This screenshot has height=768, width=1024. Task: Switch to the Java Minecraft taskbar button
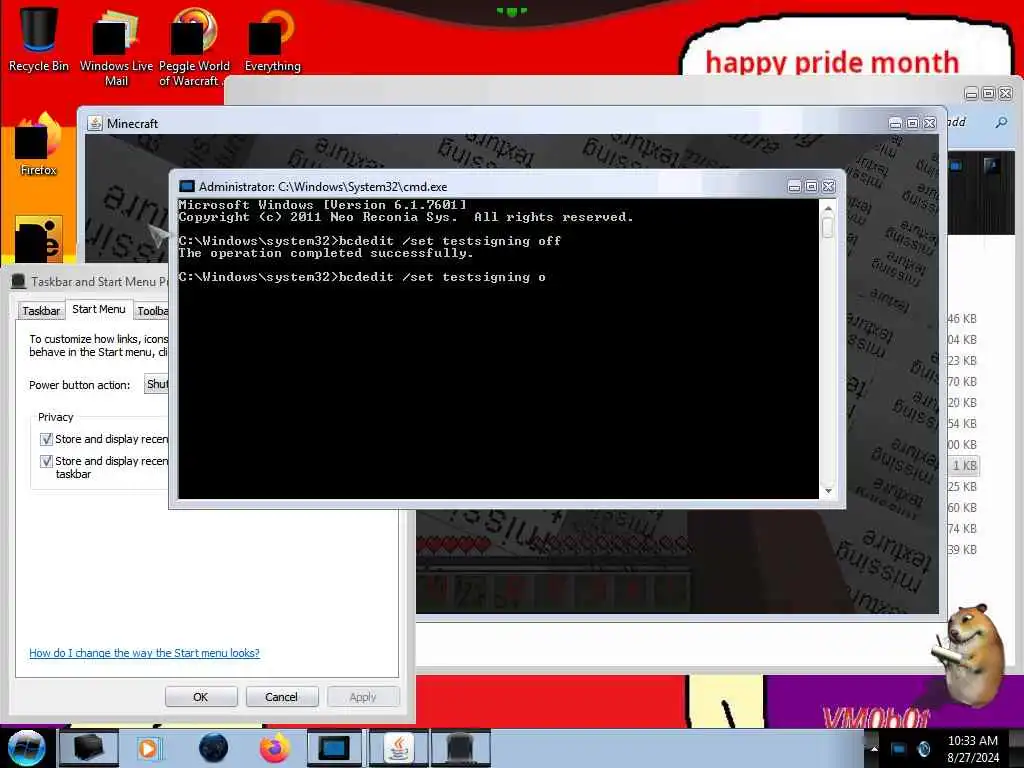[398, 748]
